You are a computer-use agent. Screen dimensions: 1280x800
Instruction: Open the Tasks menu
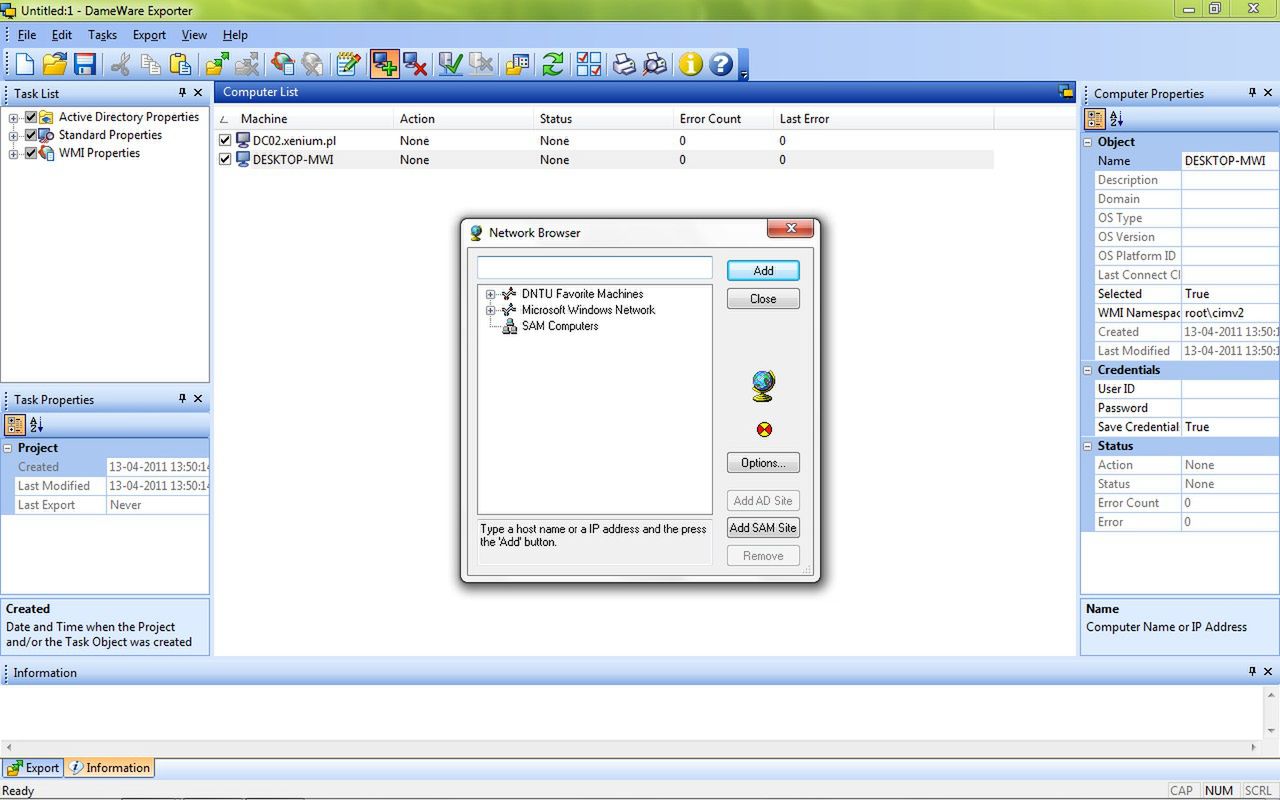tap(102, 35)
